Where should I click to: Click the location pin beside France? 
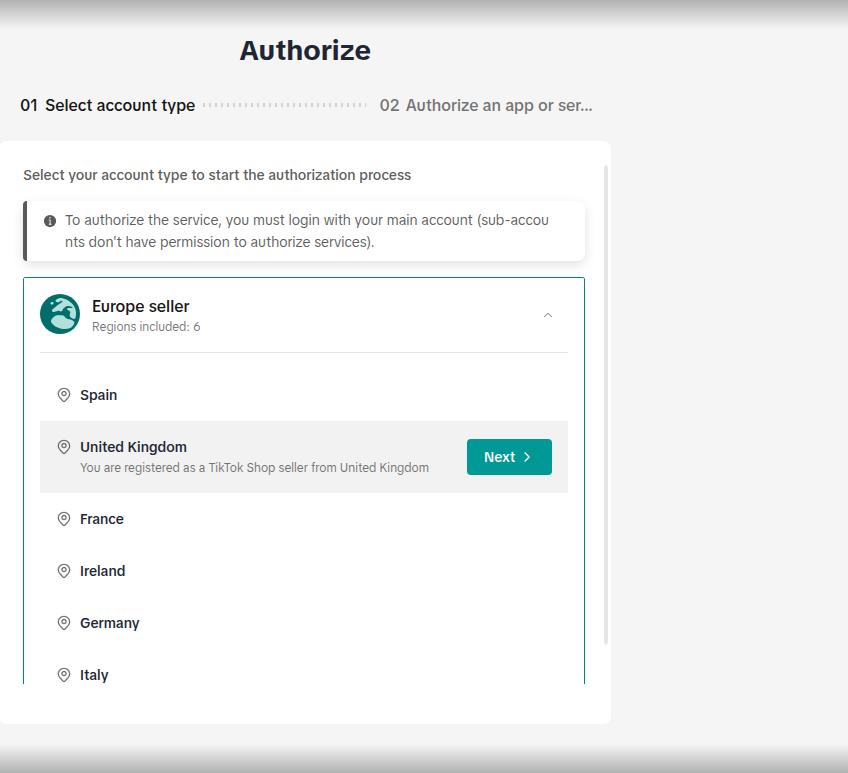[x=64, y=519]
